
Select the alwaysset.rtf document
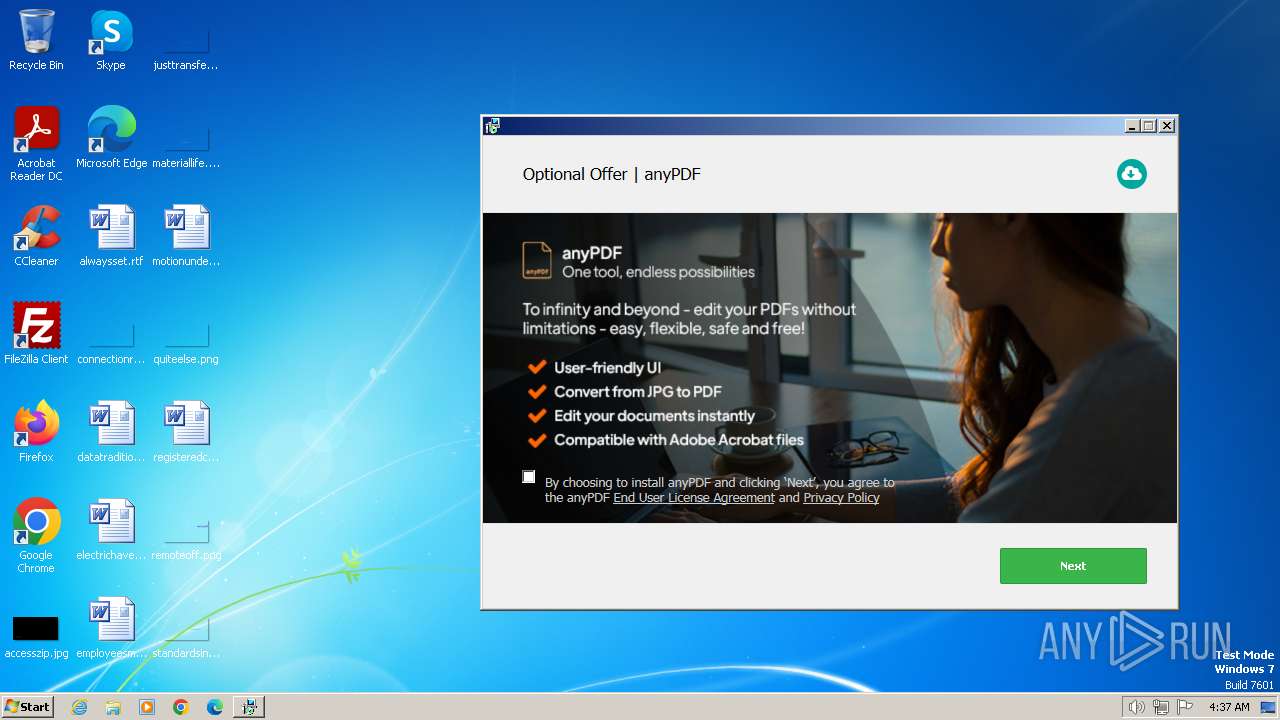[x=110, y=236]
